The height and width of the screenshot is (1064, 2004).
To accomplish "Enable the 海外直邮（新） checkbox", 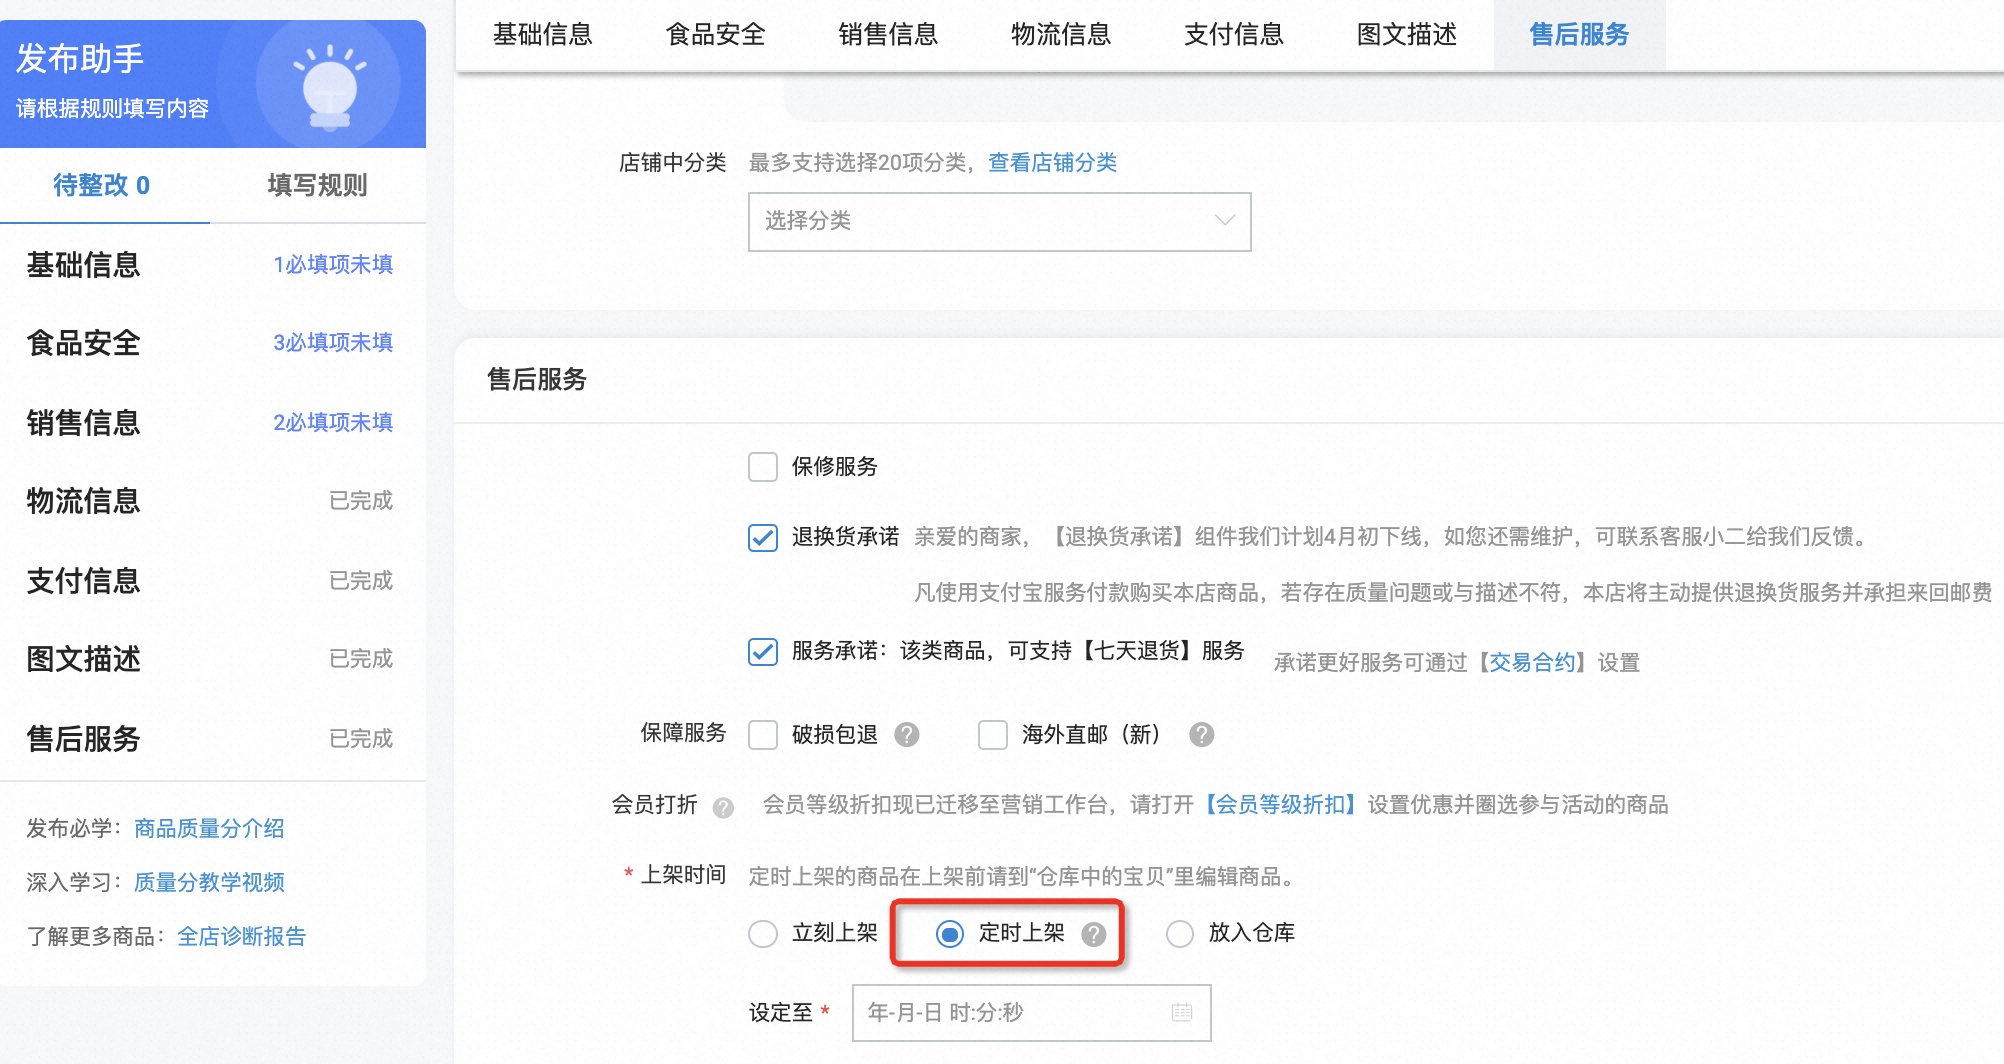I will (x=993, y=735).
